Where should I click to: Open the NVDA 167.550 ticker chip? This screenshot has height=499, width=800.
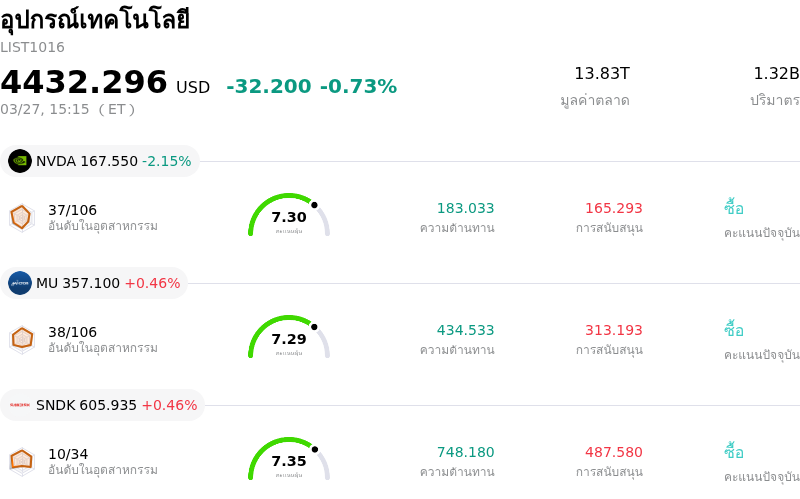(x=100, y=161)
